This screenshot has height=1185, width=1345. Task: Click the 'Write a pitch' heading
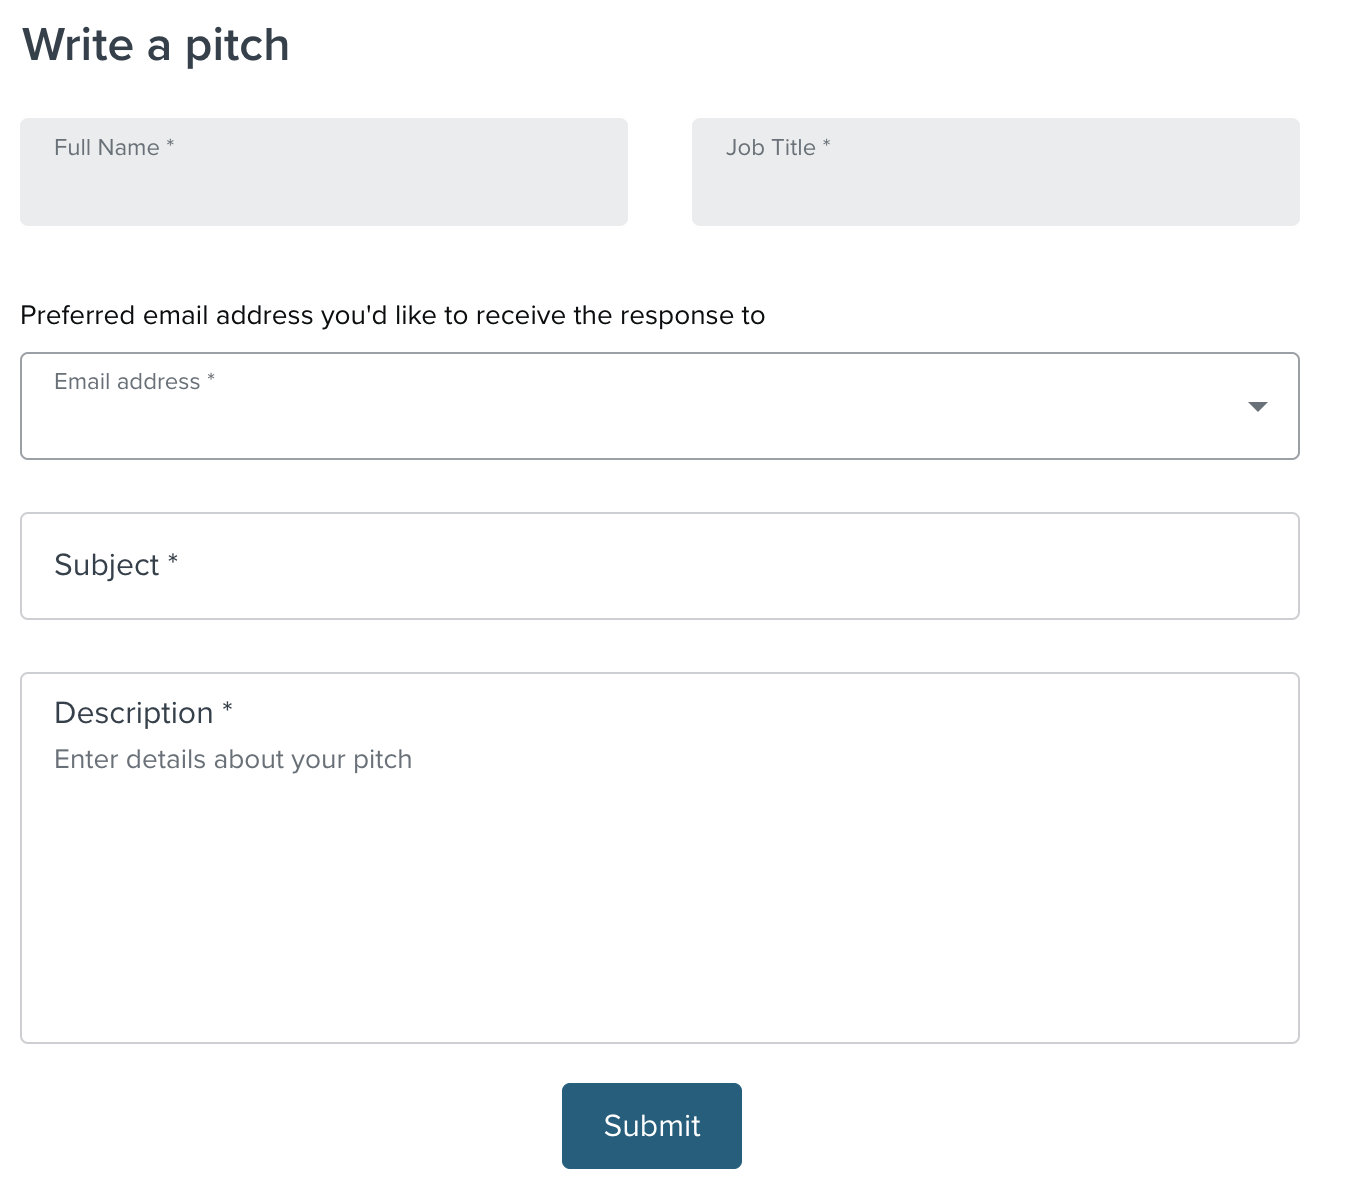pyautogui.click(x=155, y=45)
